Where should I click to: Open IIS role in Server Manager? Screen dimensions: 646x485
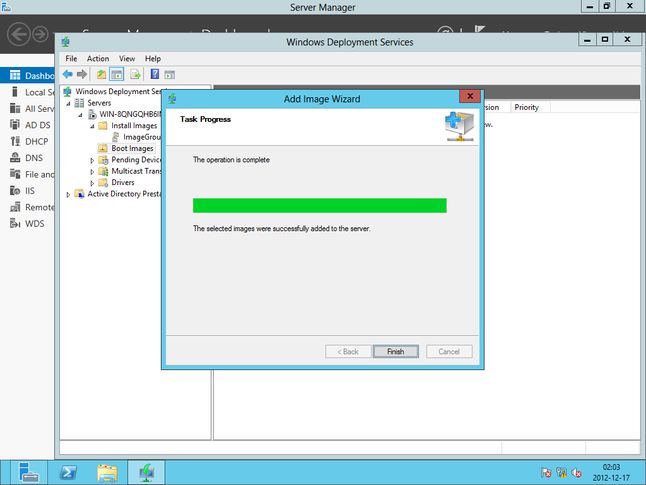(x=27, y=191)
